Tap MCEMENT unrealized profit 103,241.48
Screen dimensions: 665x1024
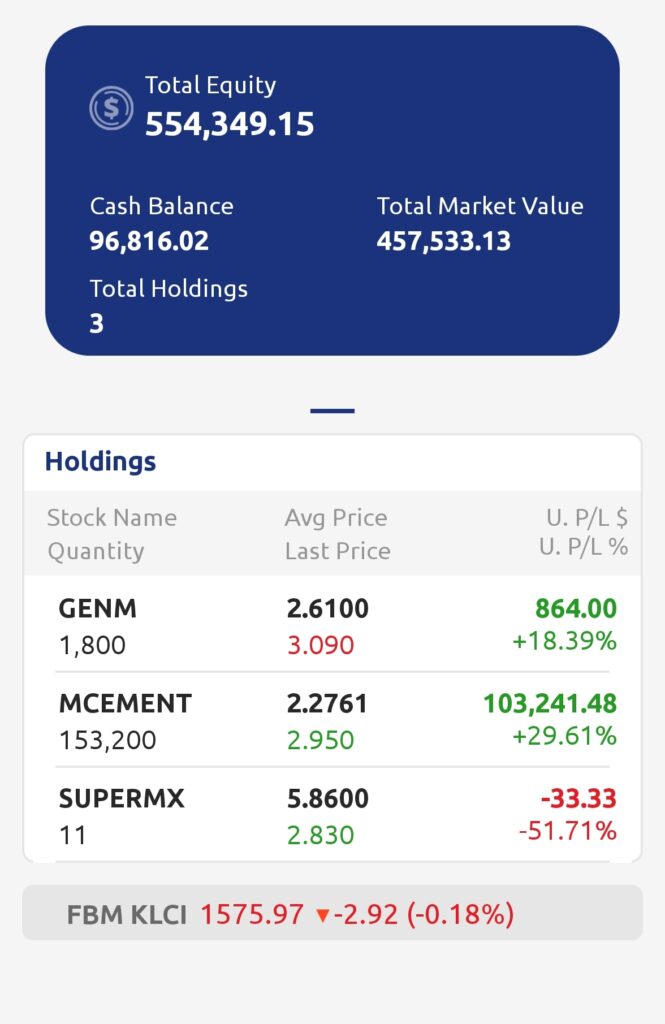coord(550,703)
